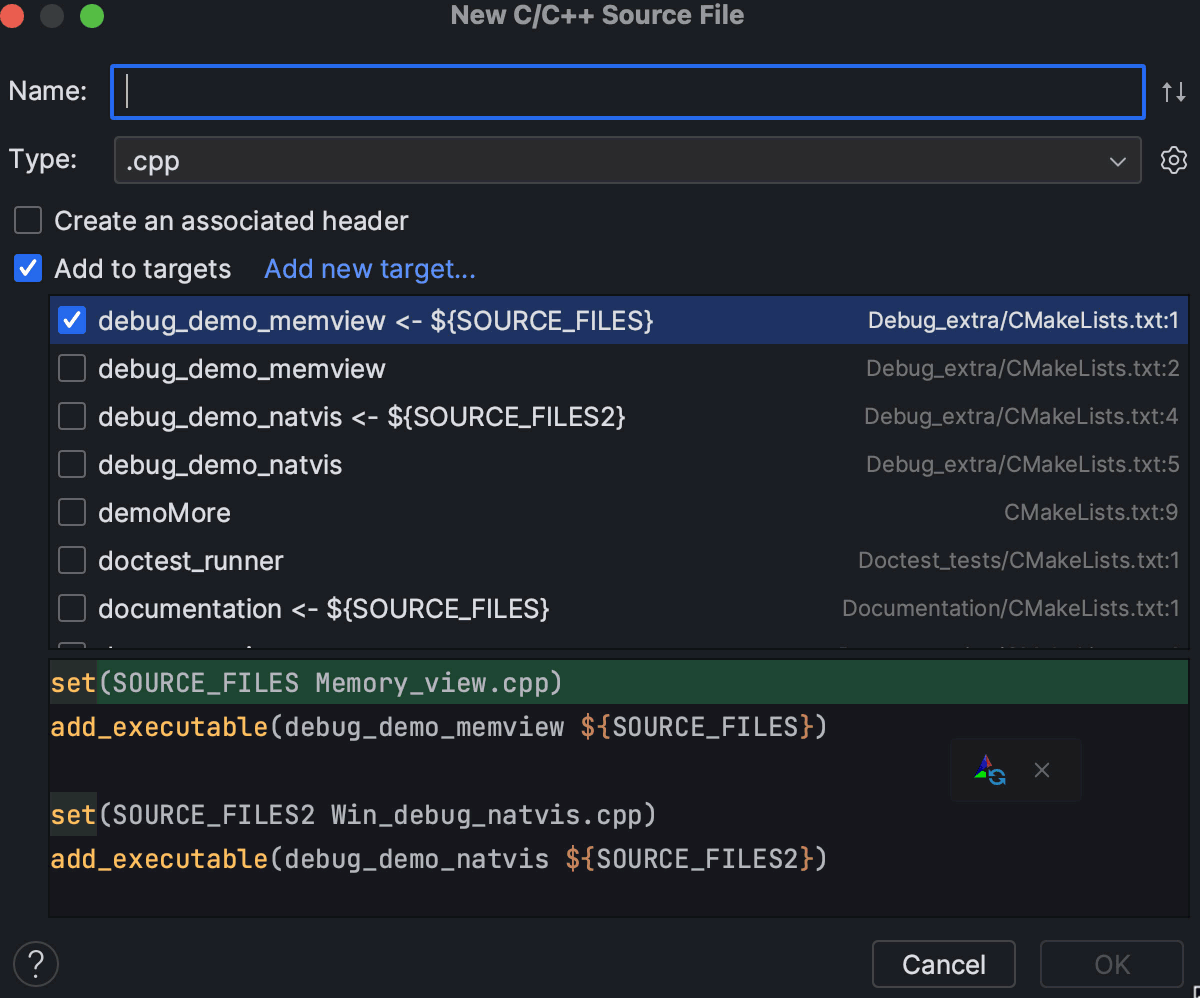
Task: Open help via the question mark icon
Action: 35,963
